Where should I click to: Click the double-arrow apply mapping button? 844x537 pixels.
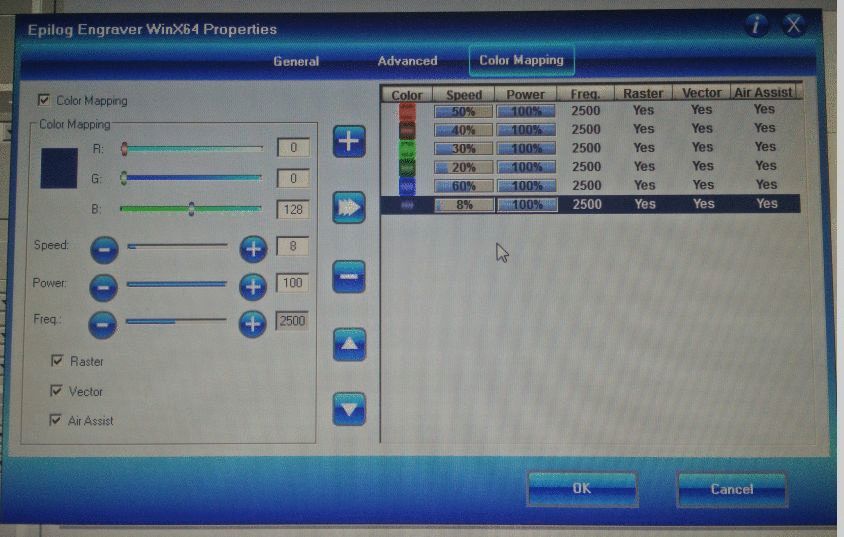point(349,207)
